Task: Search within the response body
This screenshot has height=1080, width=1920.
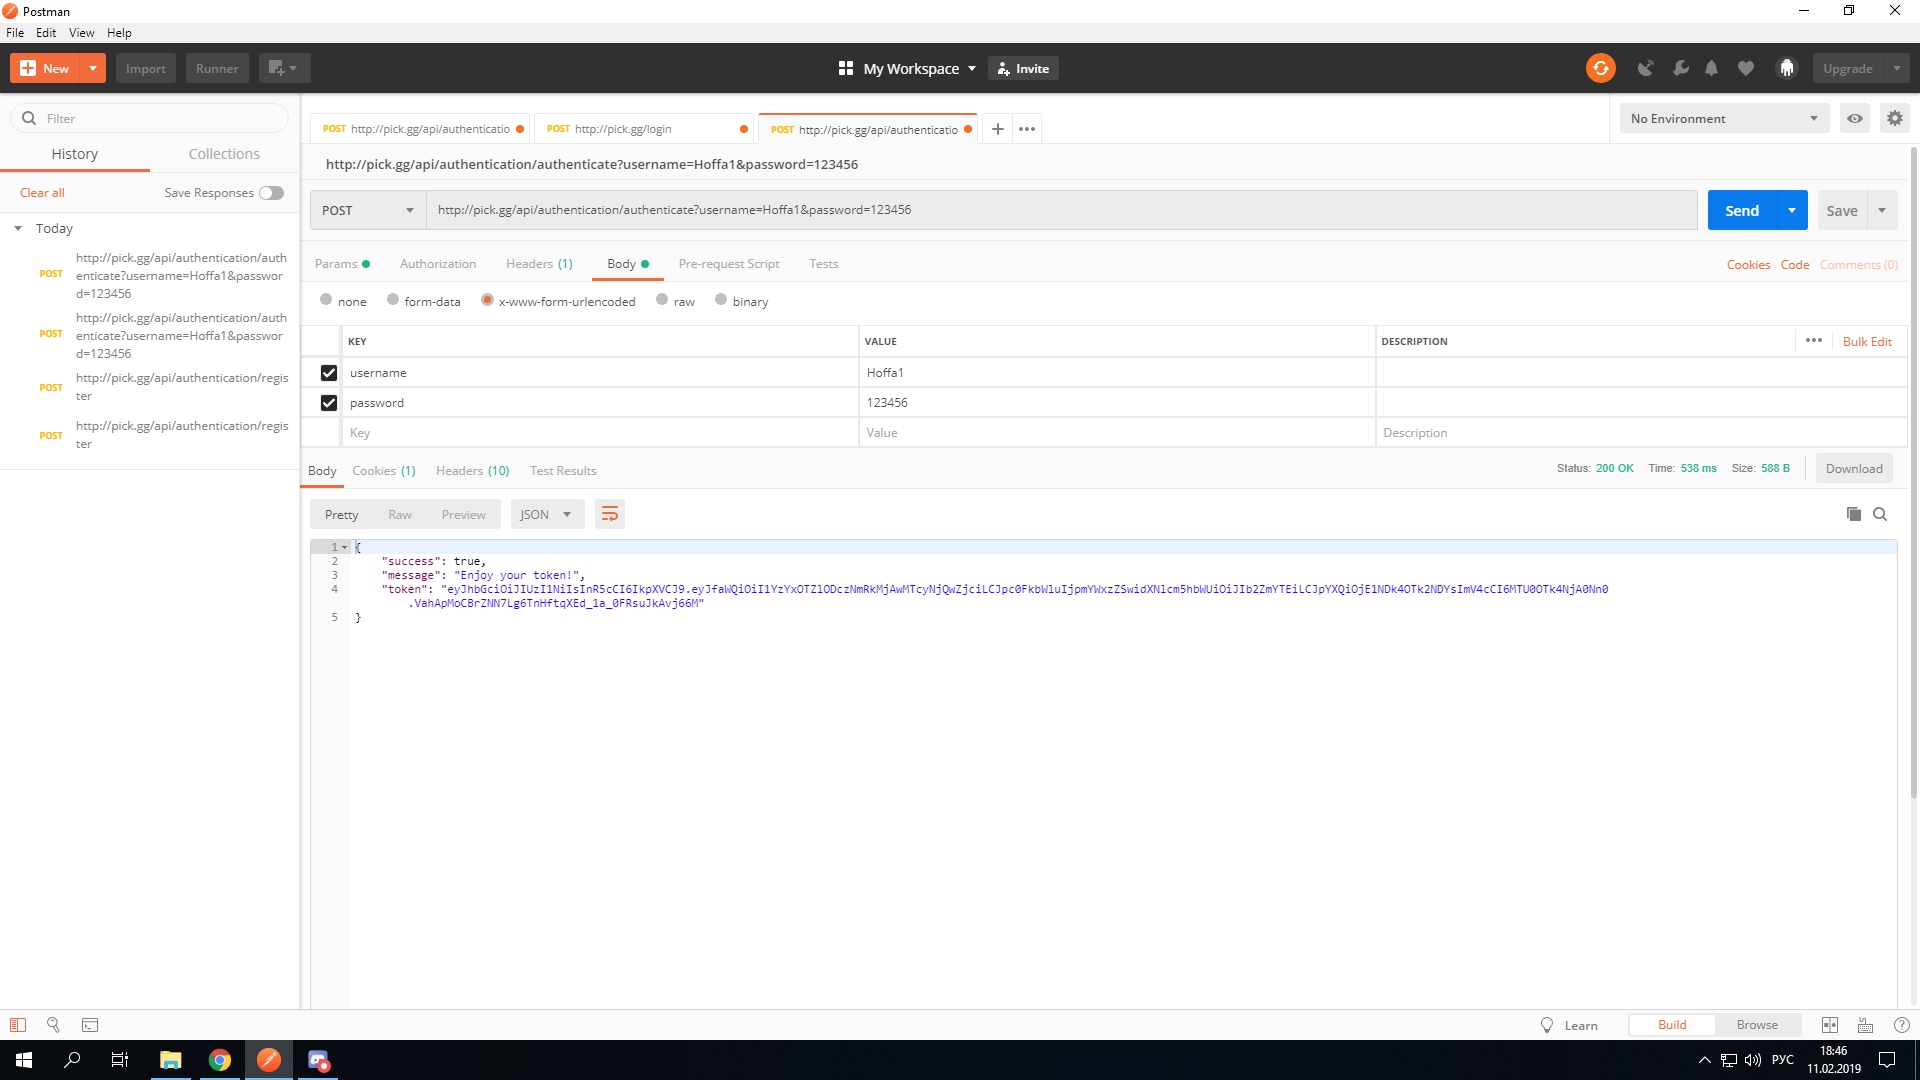Action: tap(1880, 514)
